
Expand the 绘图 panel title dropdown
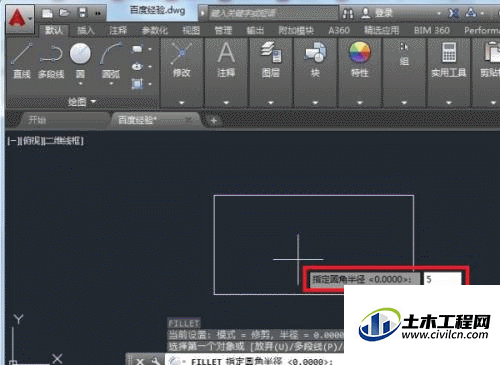point(82,101)
